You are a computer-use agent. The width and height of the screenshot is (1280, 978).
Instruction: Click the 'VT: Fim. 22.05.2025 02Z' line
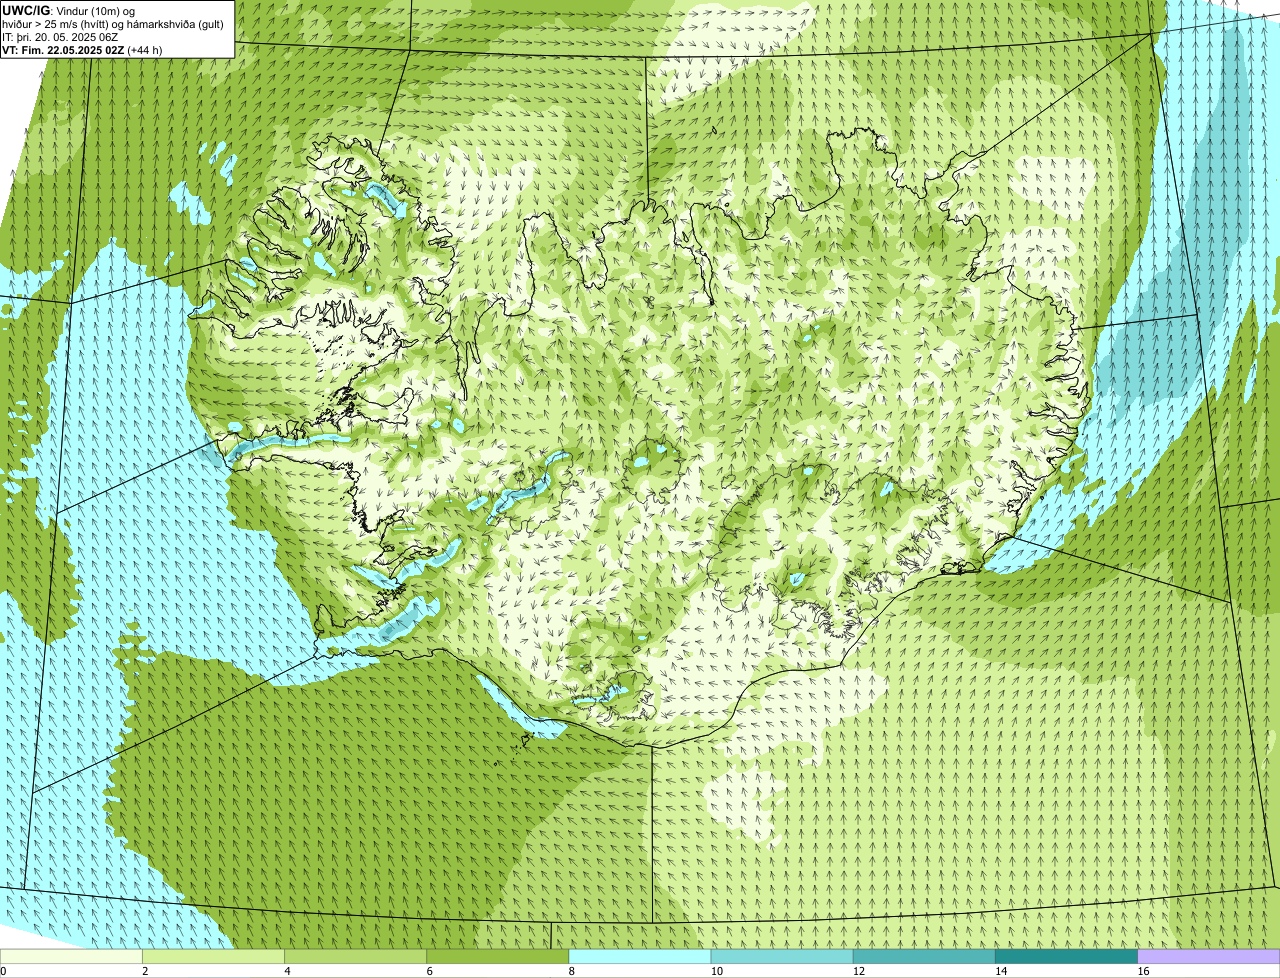(82, 50)
